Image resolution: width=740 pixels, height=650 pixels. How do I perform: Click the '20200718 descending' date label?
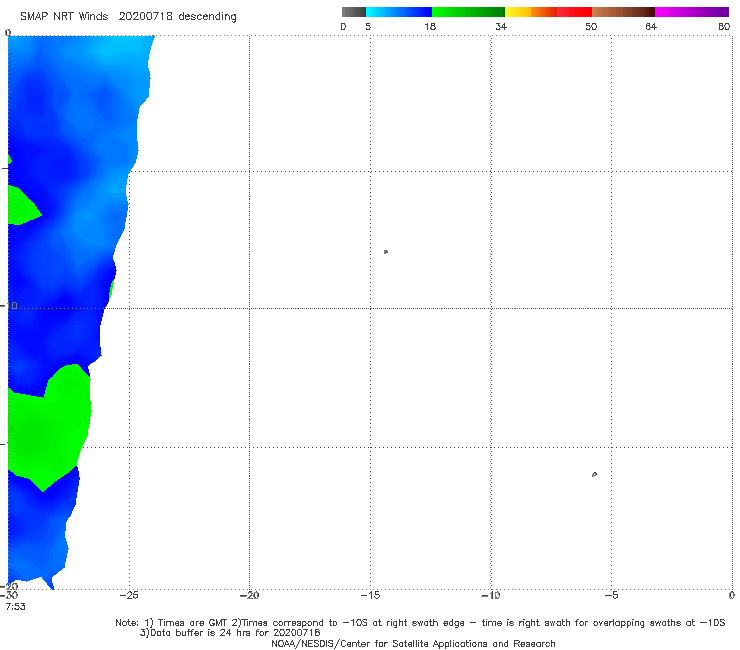pyautogui.click(x=177, y=17)
